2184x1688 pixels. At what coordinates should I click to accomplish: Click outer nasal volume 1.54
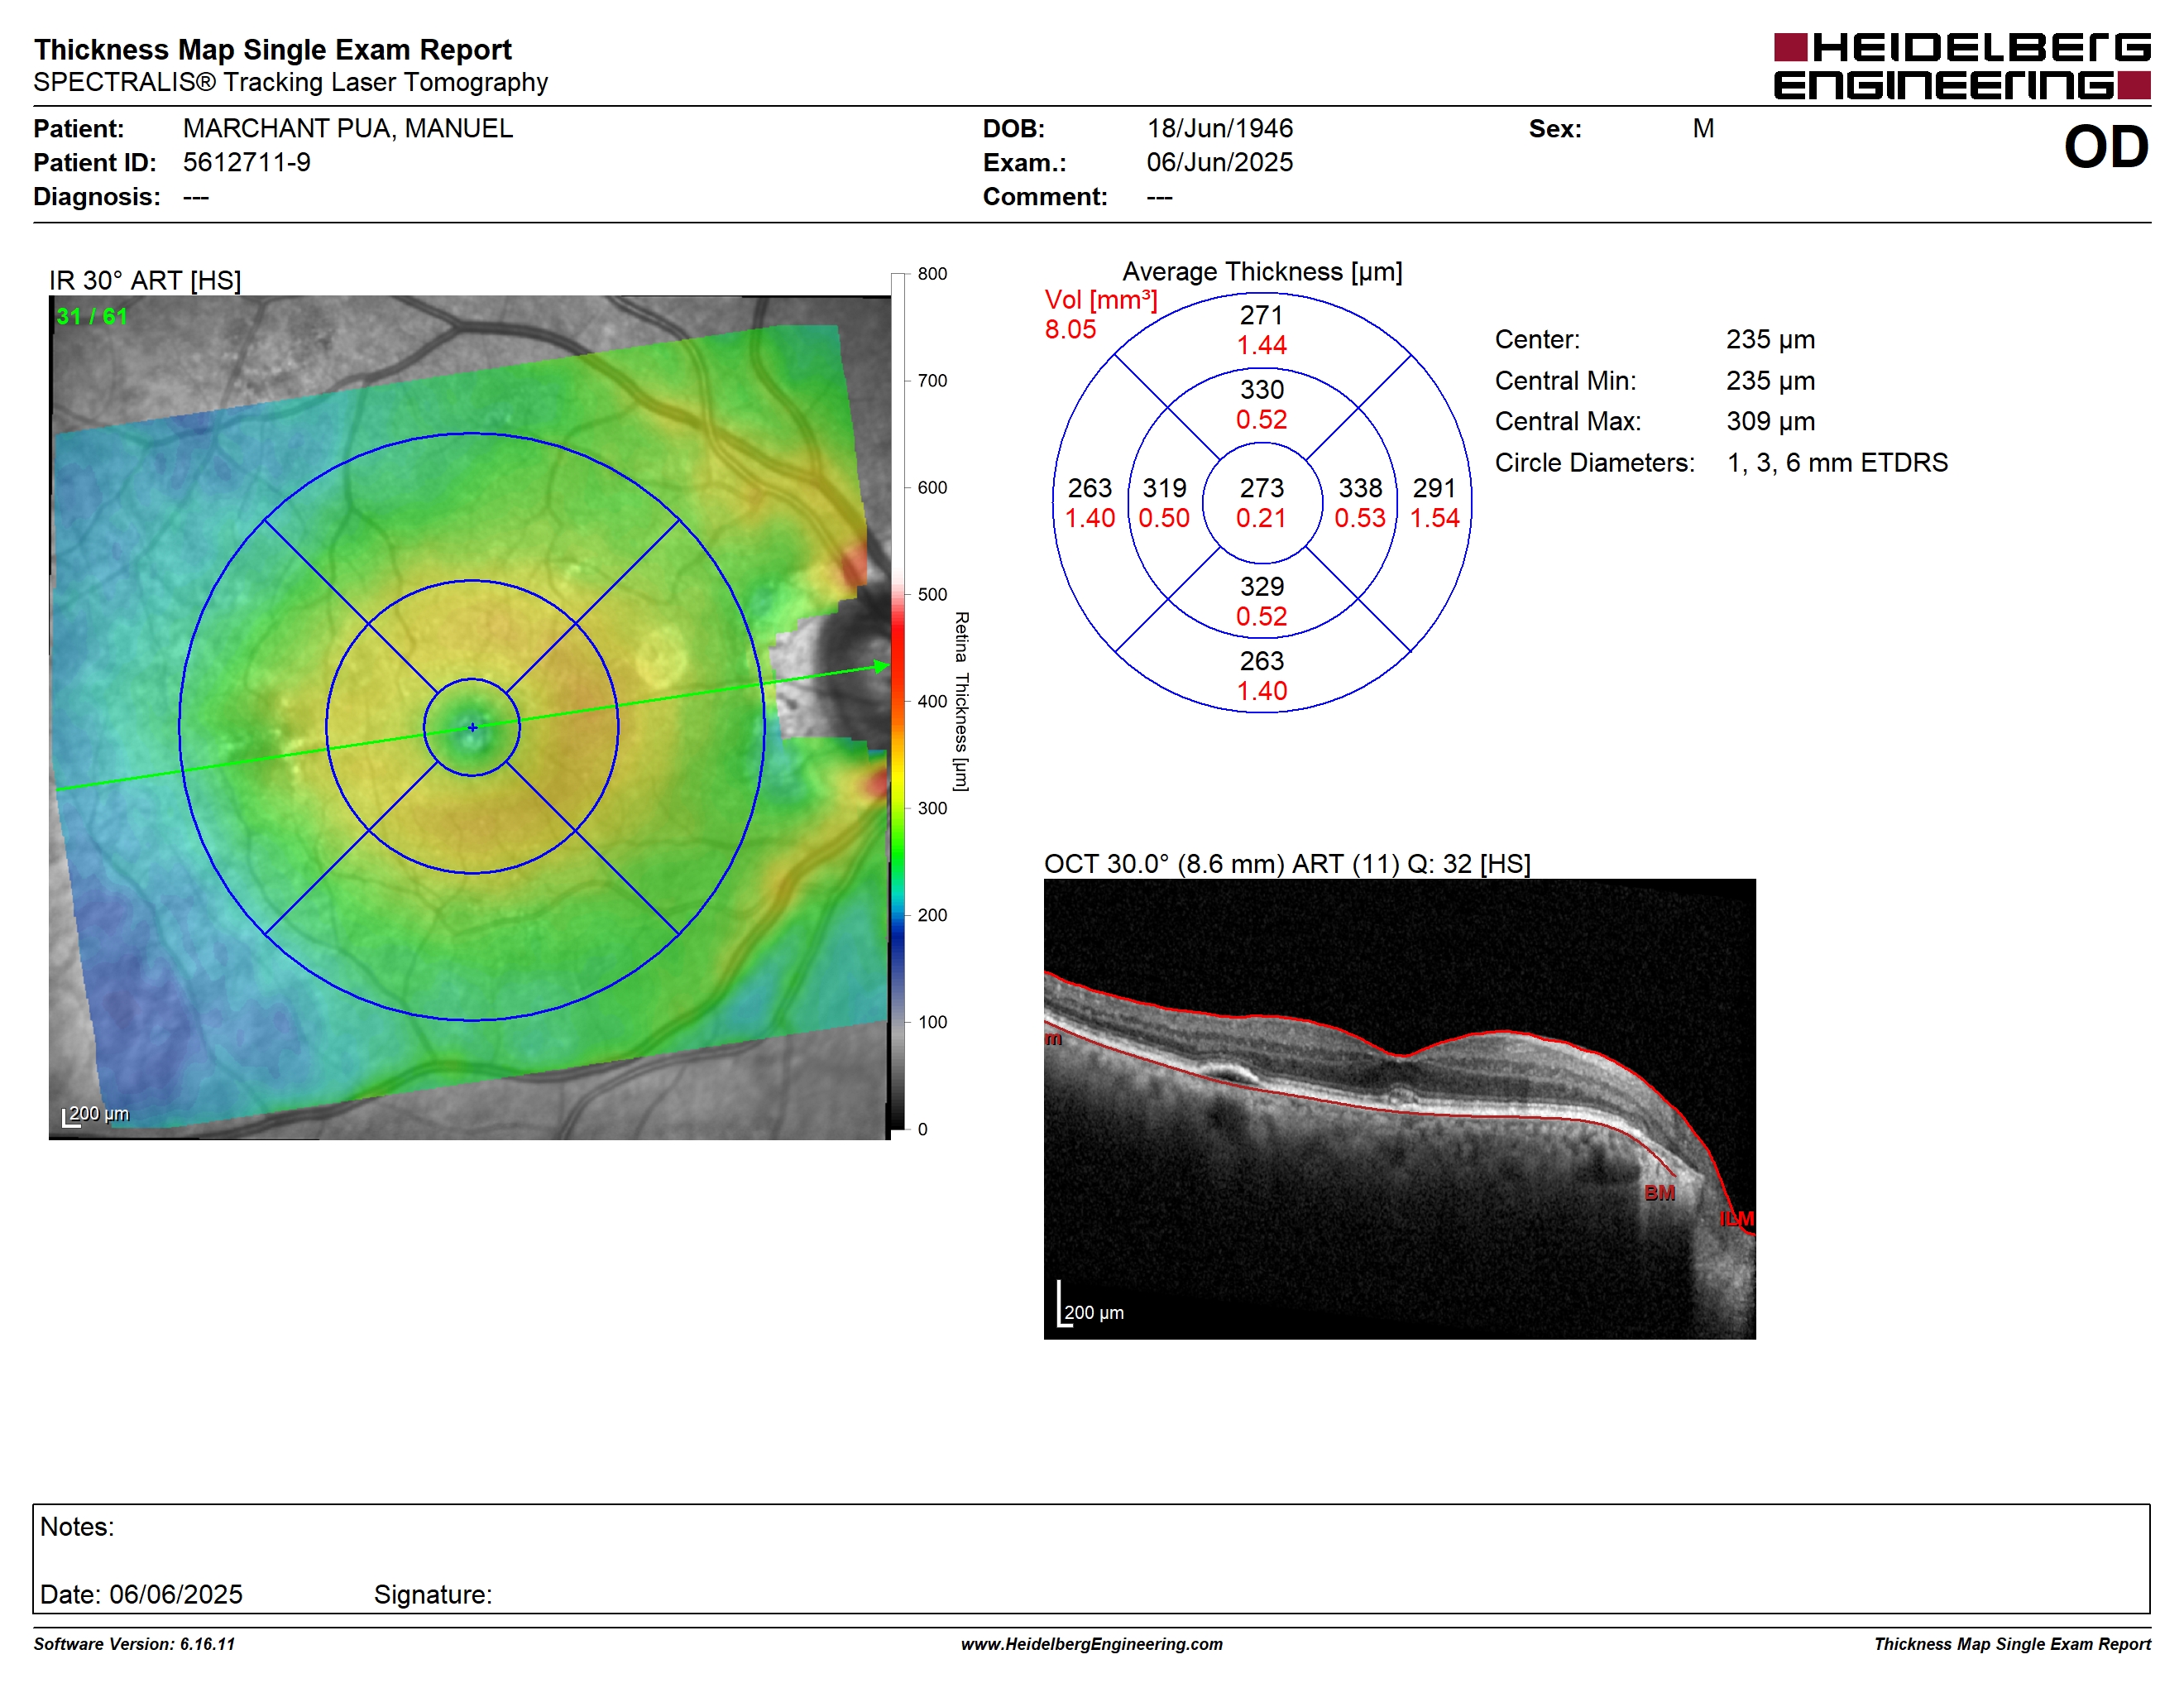pyautogui.click(x=1434, y=518)
